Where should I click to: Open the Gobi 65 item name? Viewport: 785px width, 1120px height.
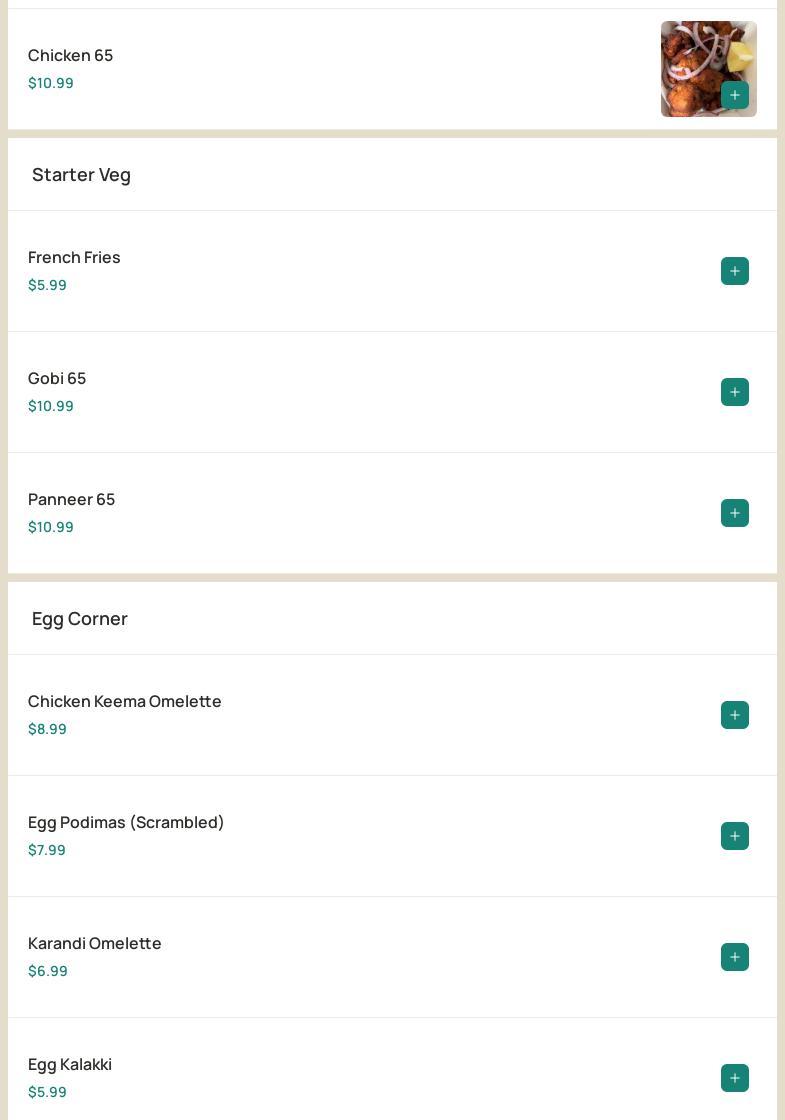click(x=57, y=378)
